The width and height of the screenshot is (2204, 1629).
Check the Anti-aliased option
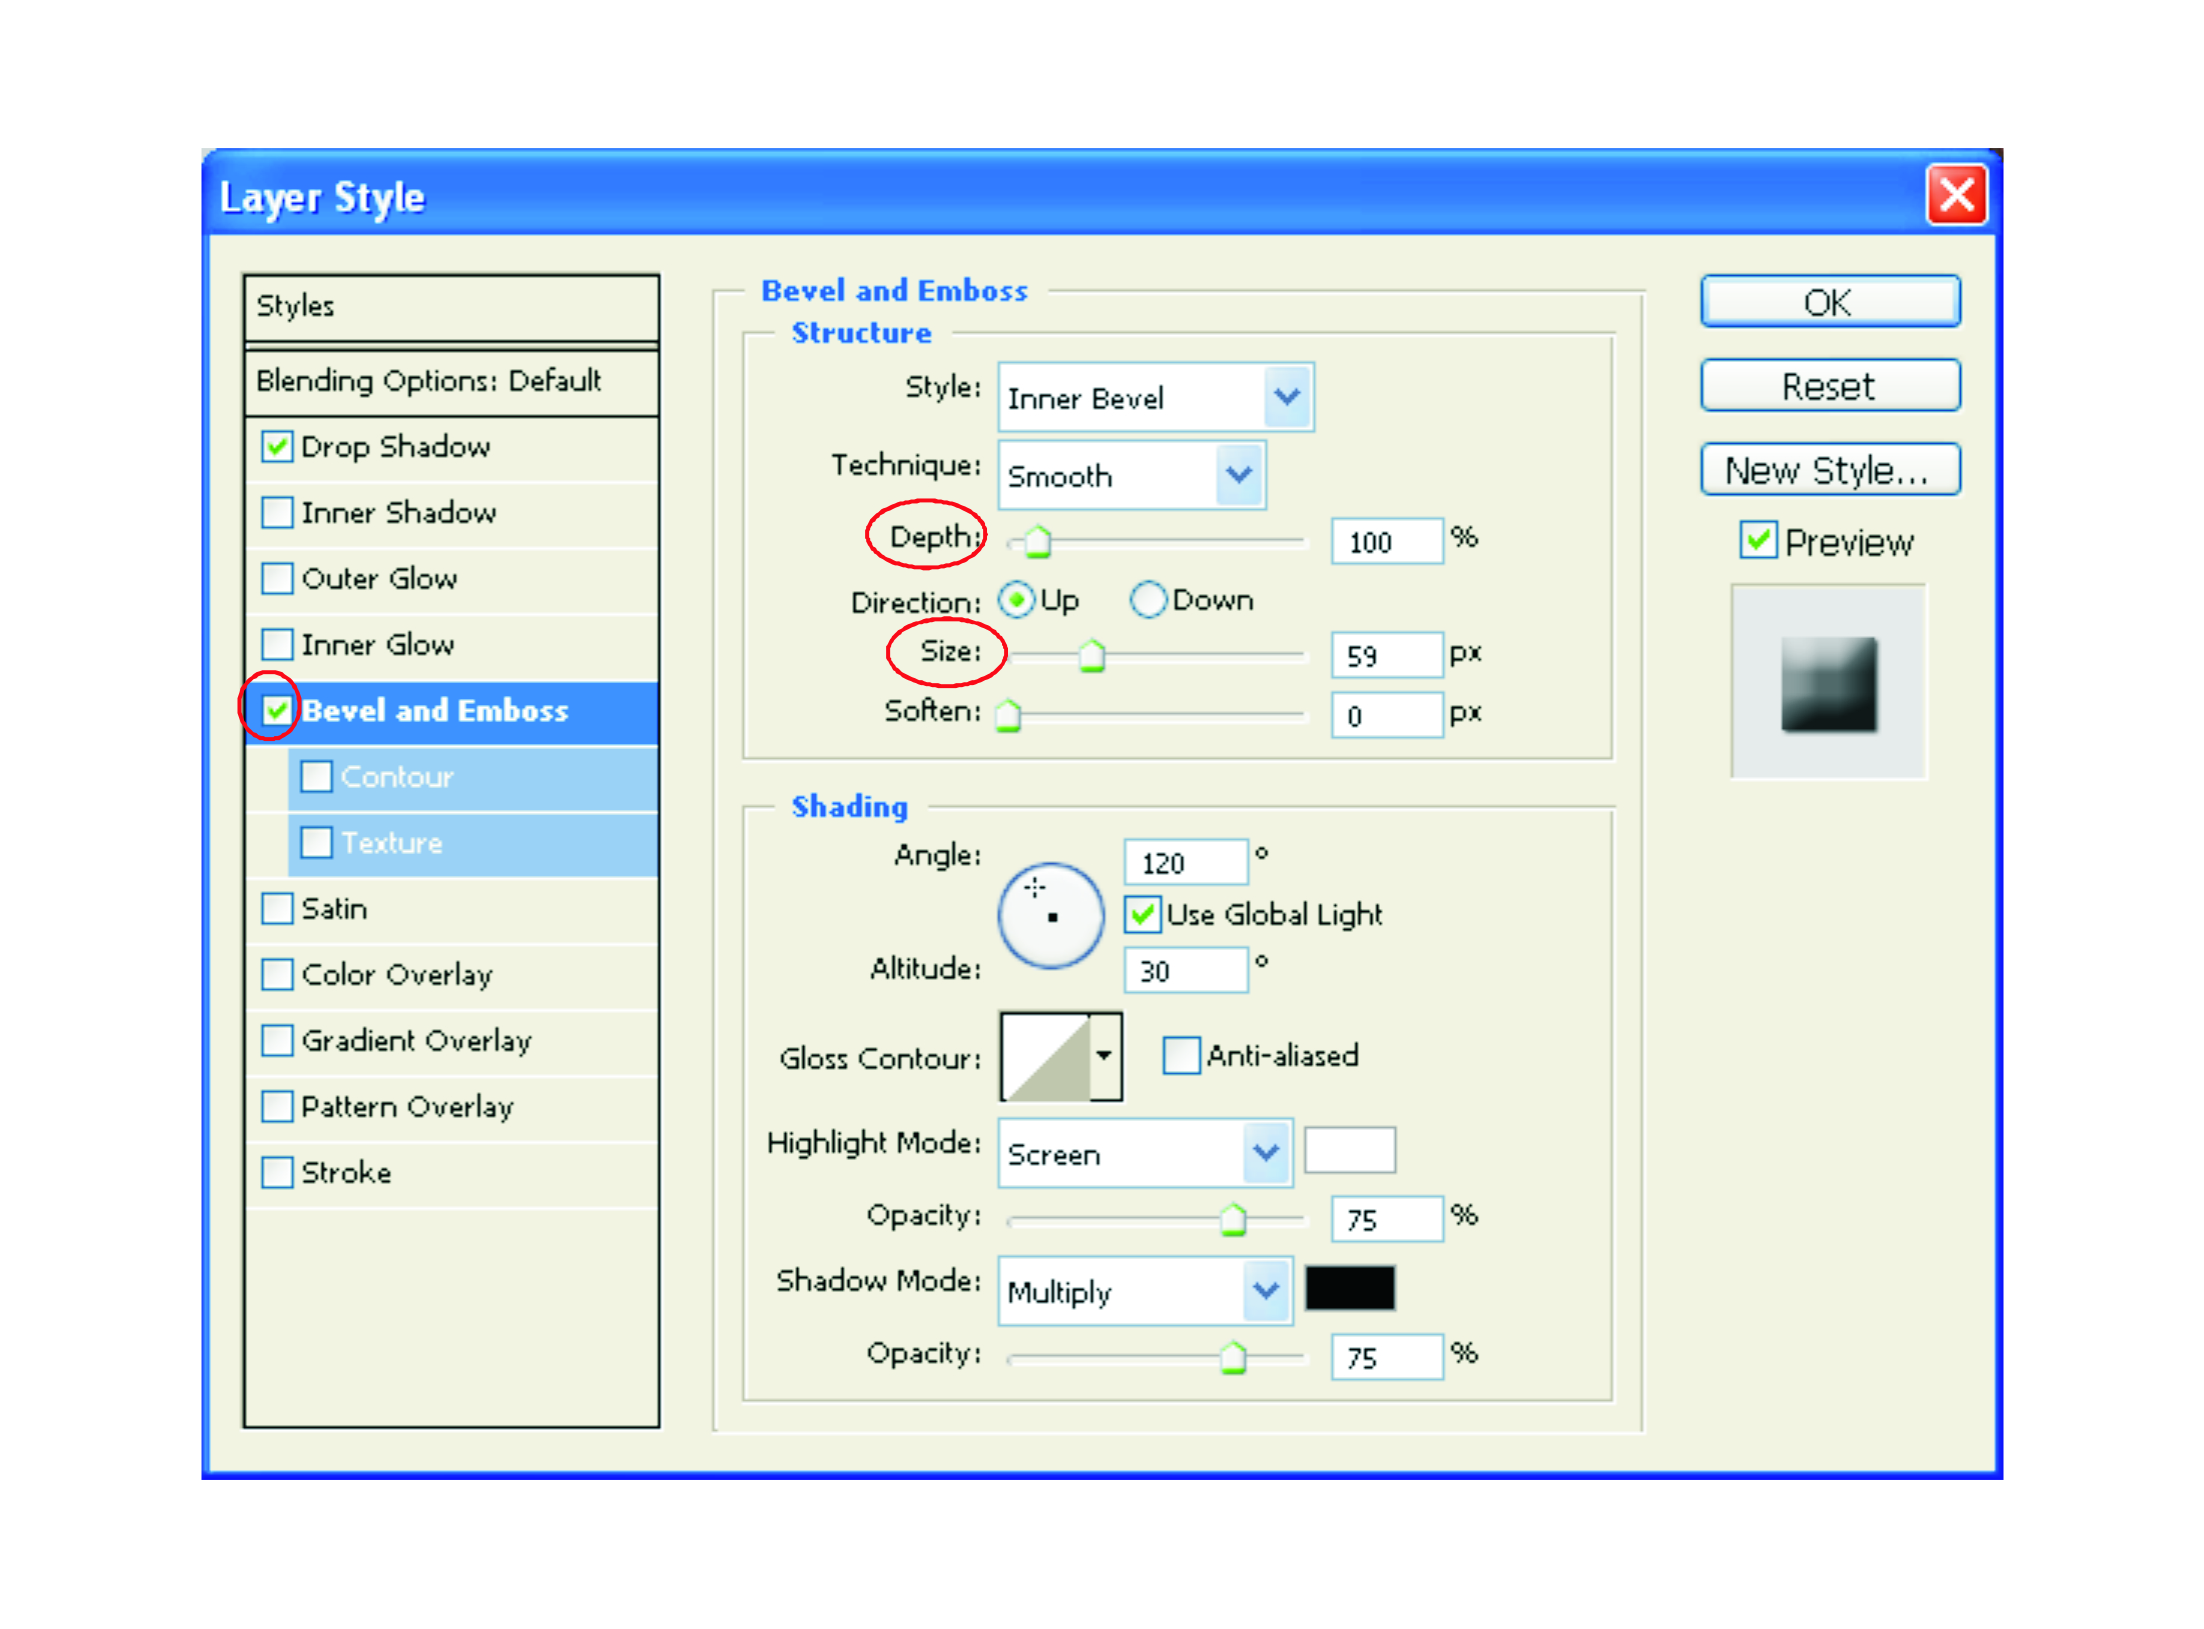coord(1180,1056)
